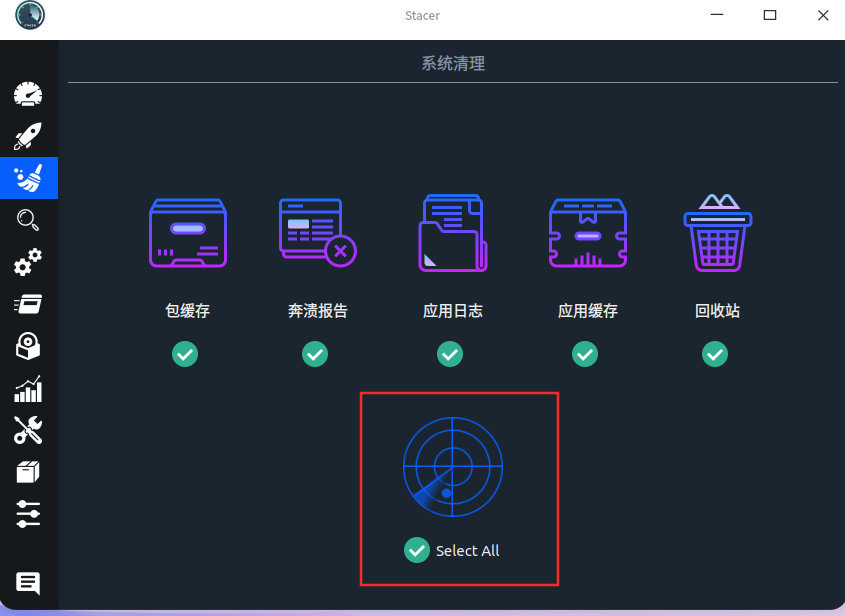Open the Dashboard speedometer page in sidebar
Viewport: 845px width, 616px height.
28,94
